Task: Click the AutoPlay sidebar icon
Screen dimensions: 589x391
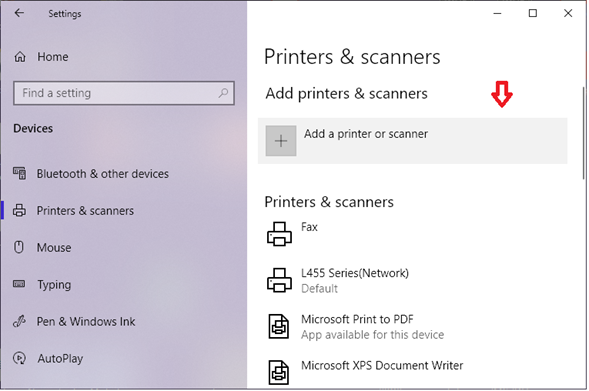Action: tap(20, 358)
